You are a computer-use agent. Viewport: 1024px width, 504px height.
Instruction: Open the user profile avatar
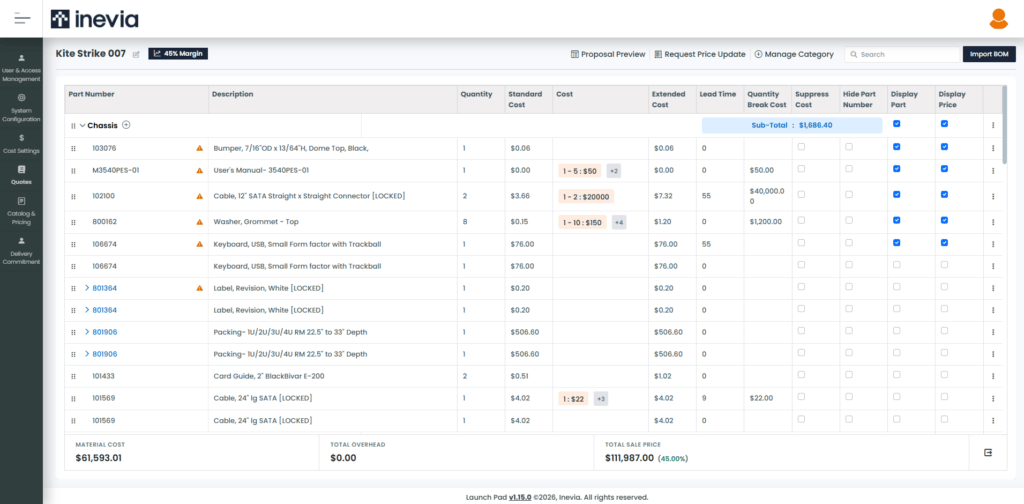click(999, 19)
